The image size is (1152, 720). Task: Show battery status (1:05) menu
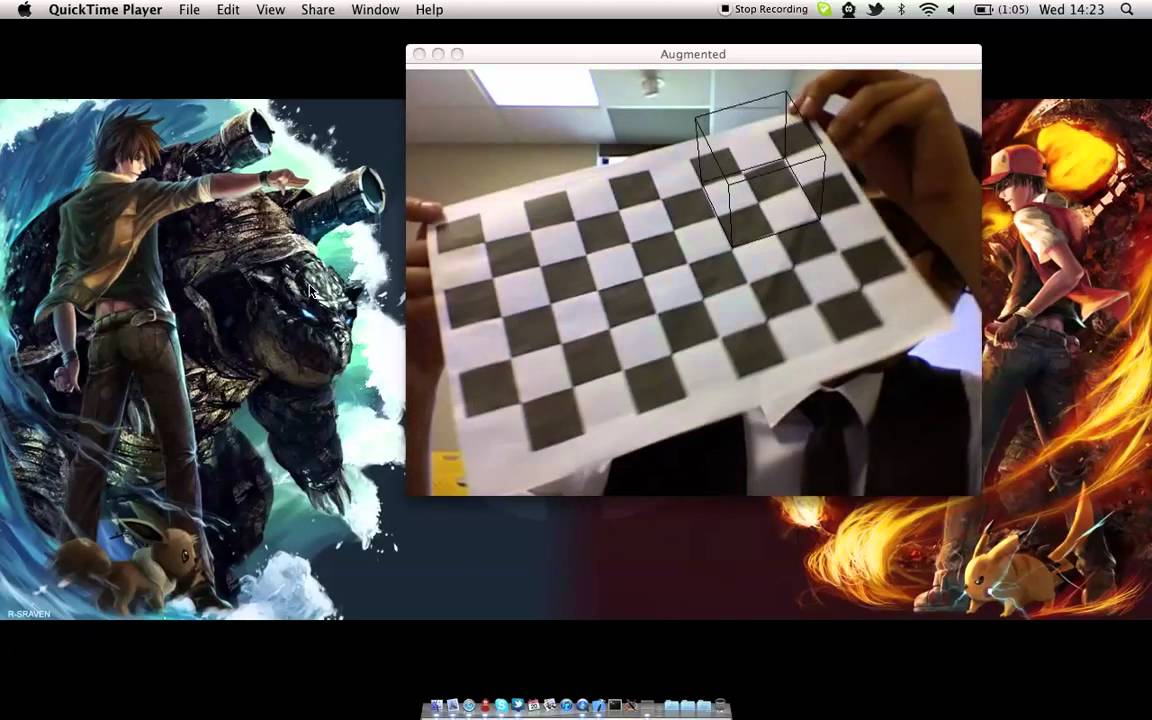[1000, 10]
